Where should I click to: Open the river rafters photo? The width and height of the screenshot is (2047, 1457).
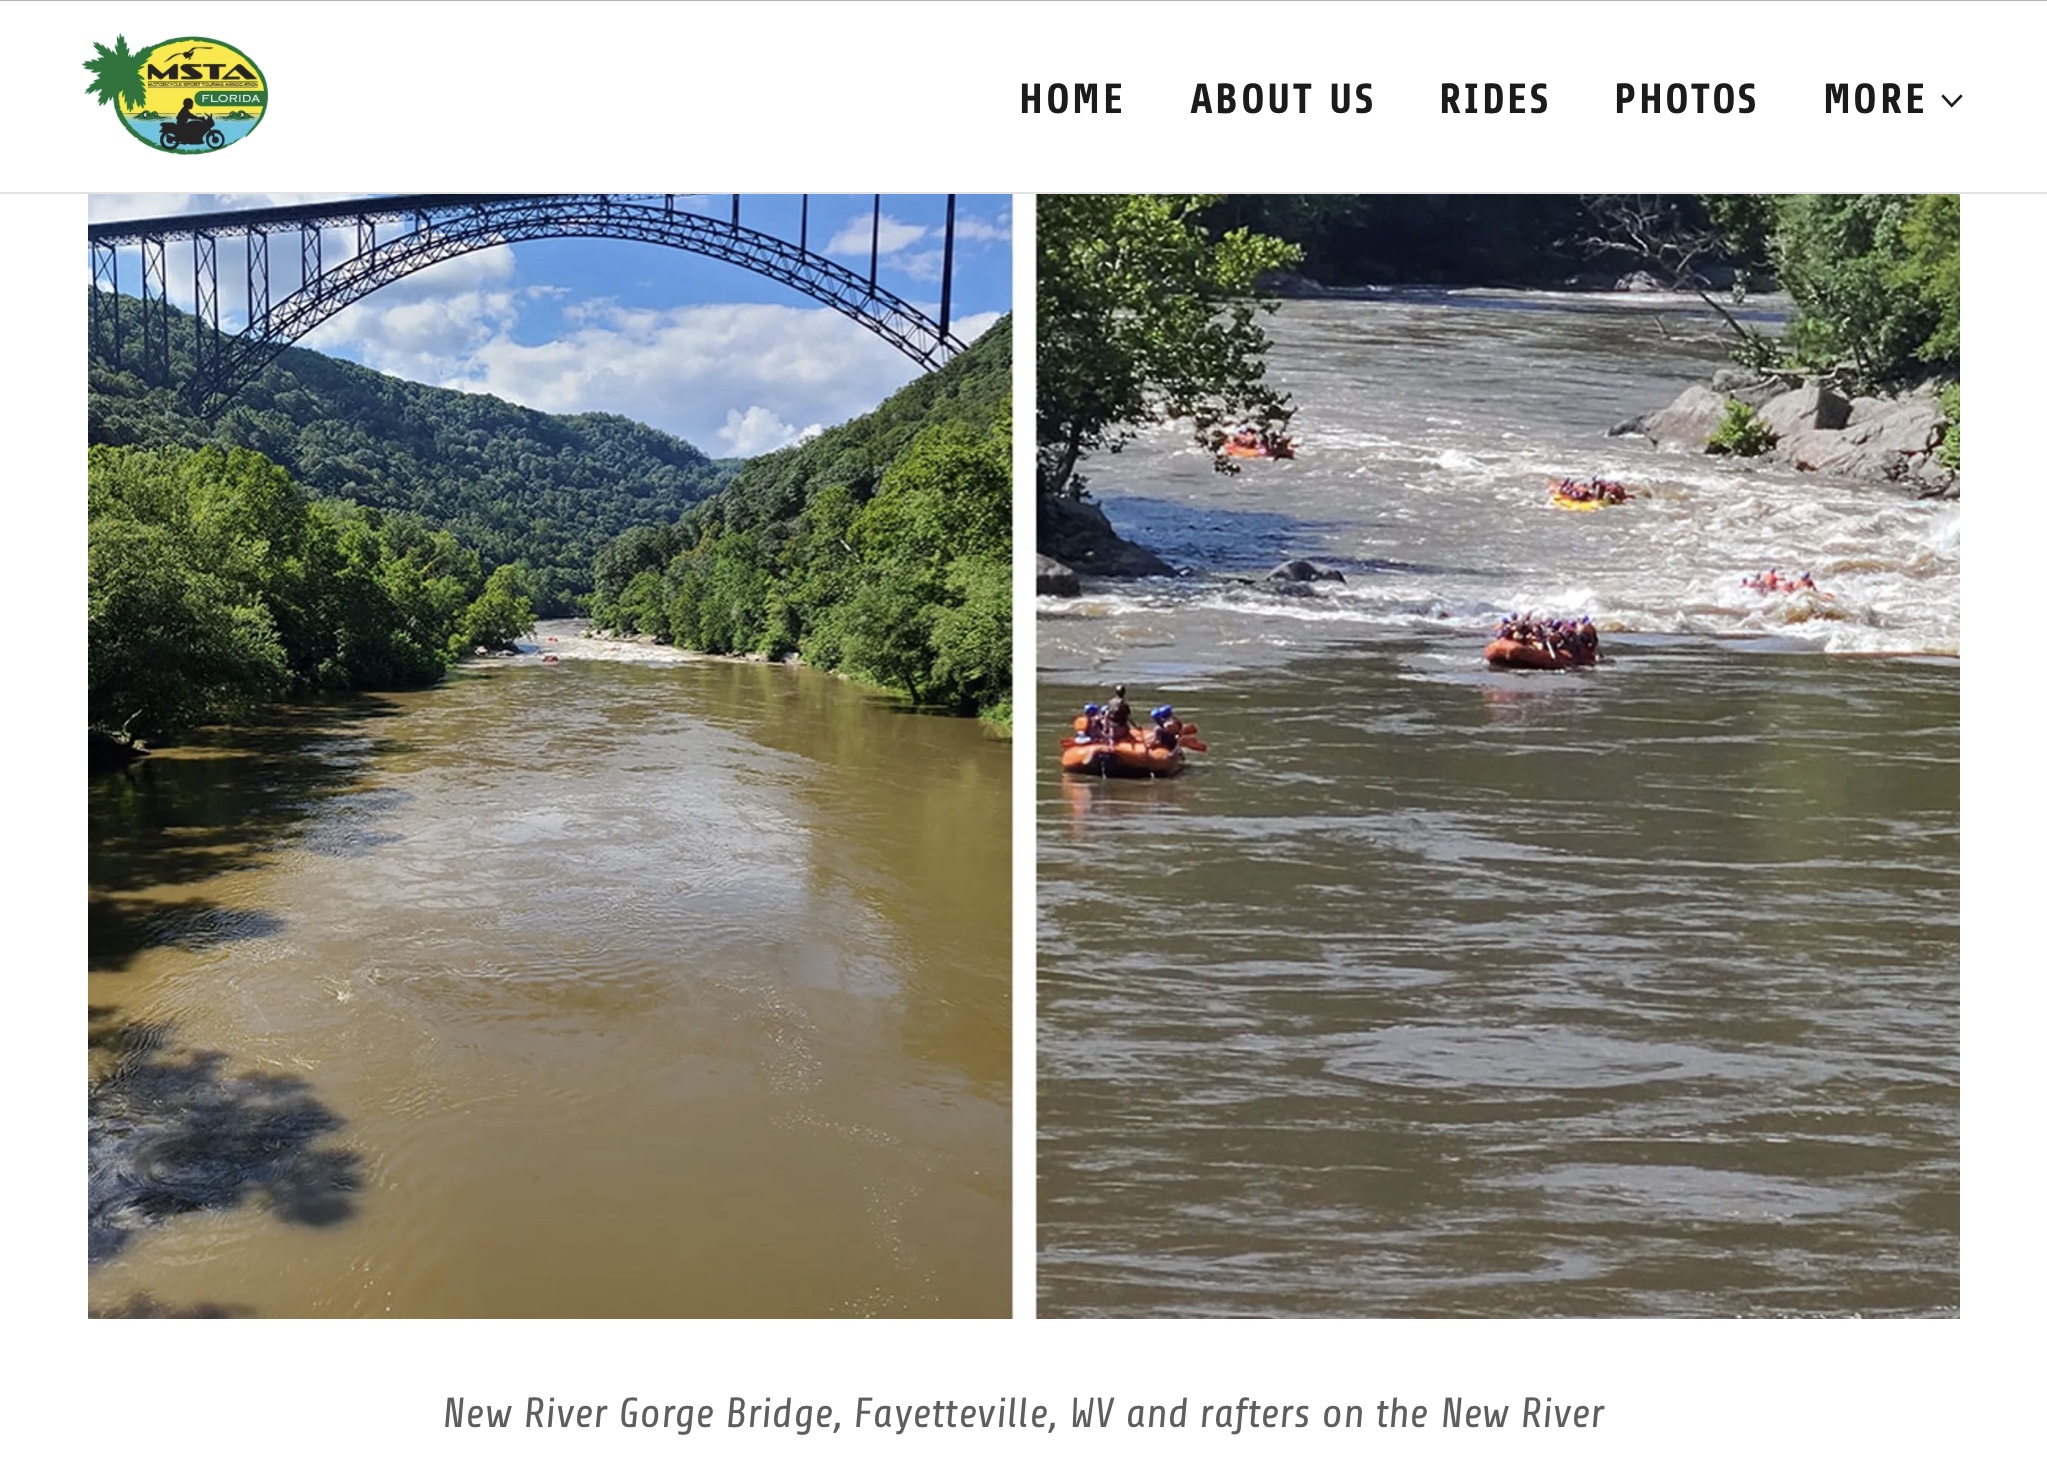click(1497, 756)
